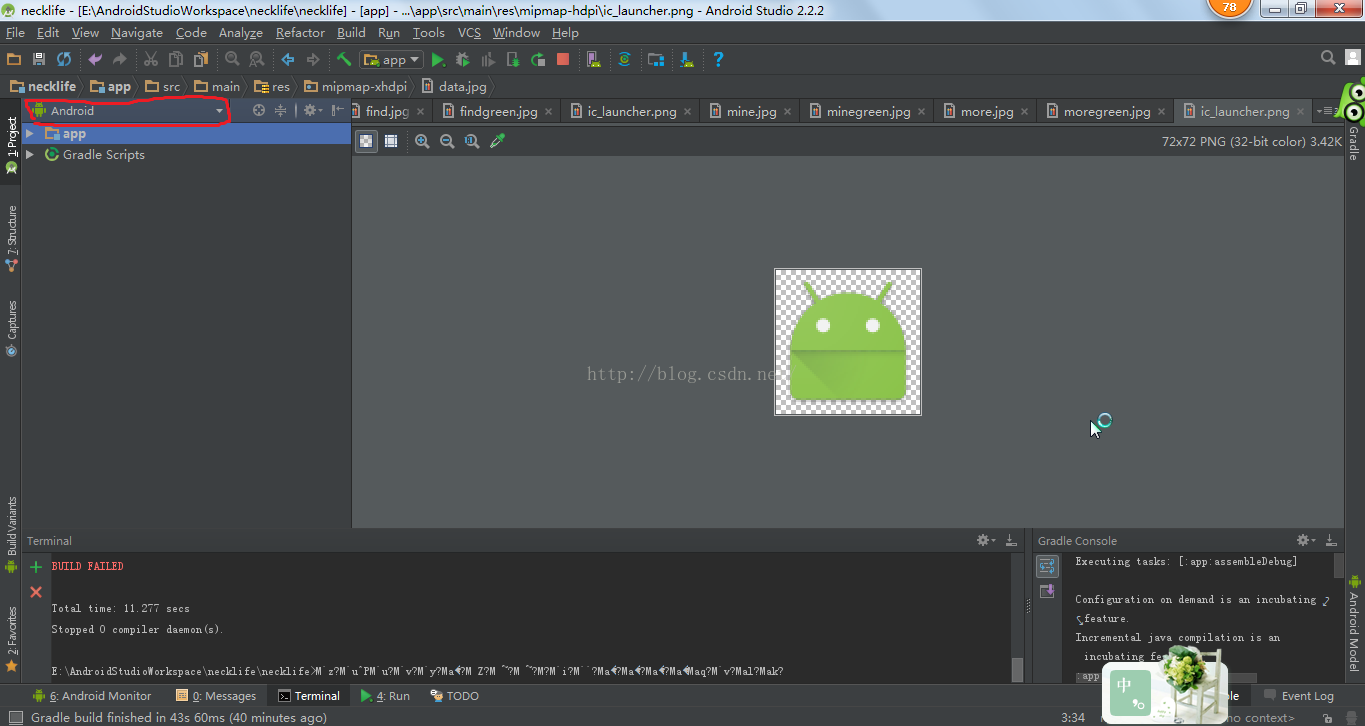Toggle the 1: Project tool window
1365x726 pixels.
pos(12,146)
